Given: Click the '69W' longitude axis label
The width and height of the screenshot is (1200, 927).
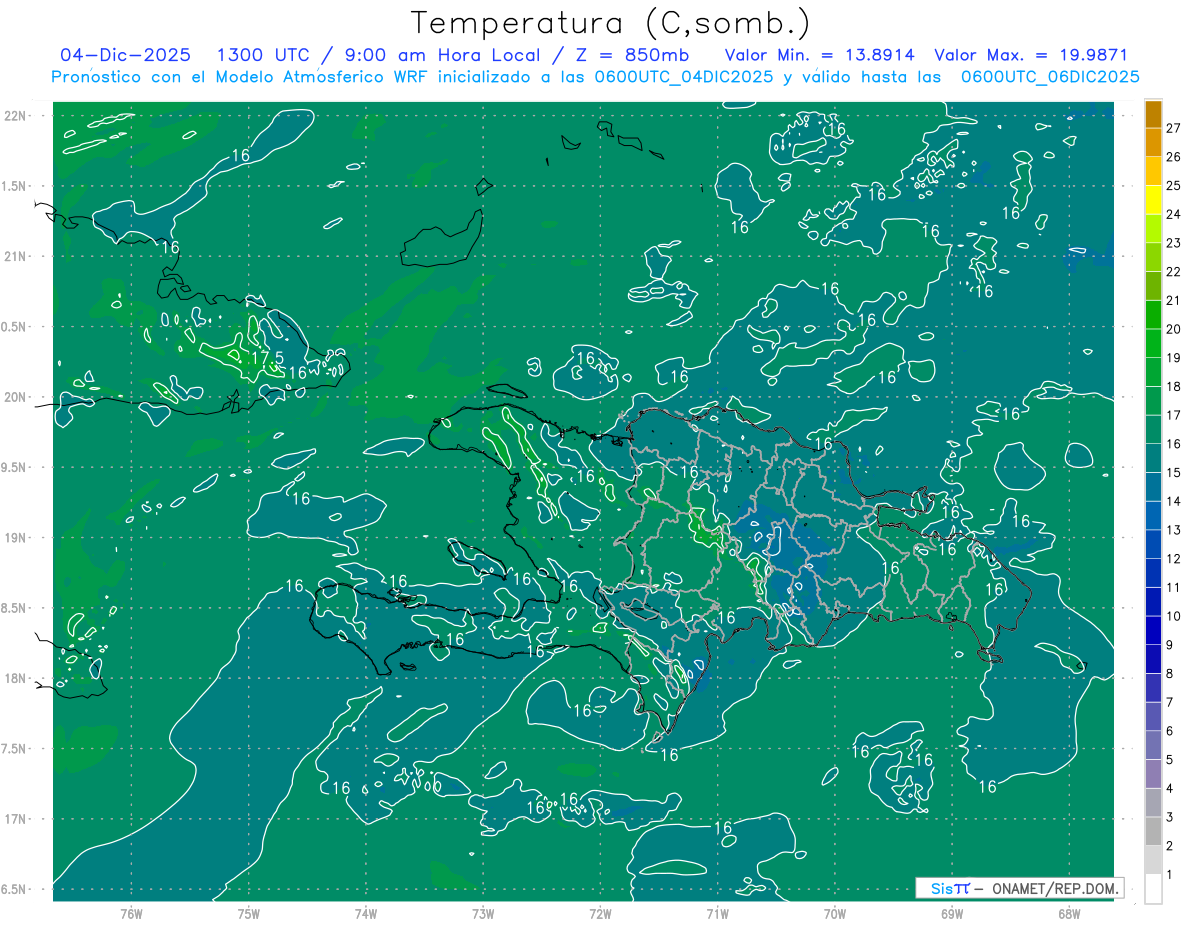Looking at the screenshot, I should (952, 914).
